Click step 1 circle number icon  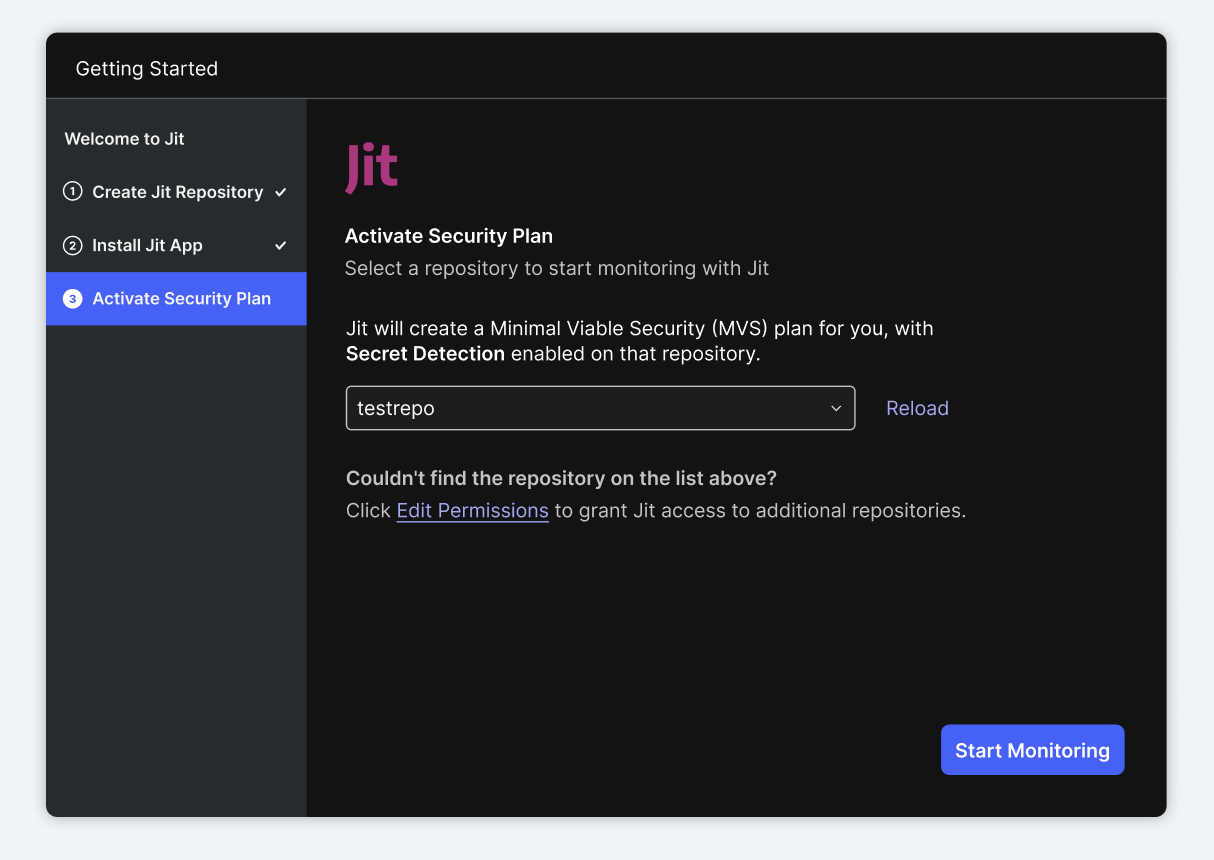72,192
